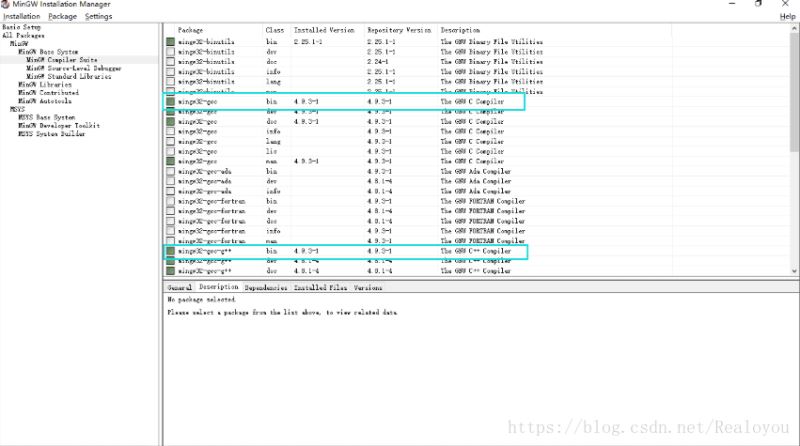Select MSYS Base System in tree
Image resolution: width=800 pixels, height=446 pixels.
46,117
